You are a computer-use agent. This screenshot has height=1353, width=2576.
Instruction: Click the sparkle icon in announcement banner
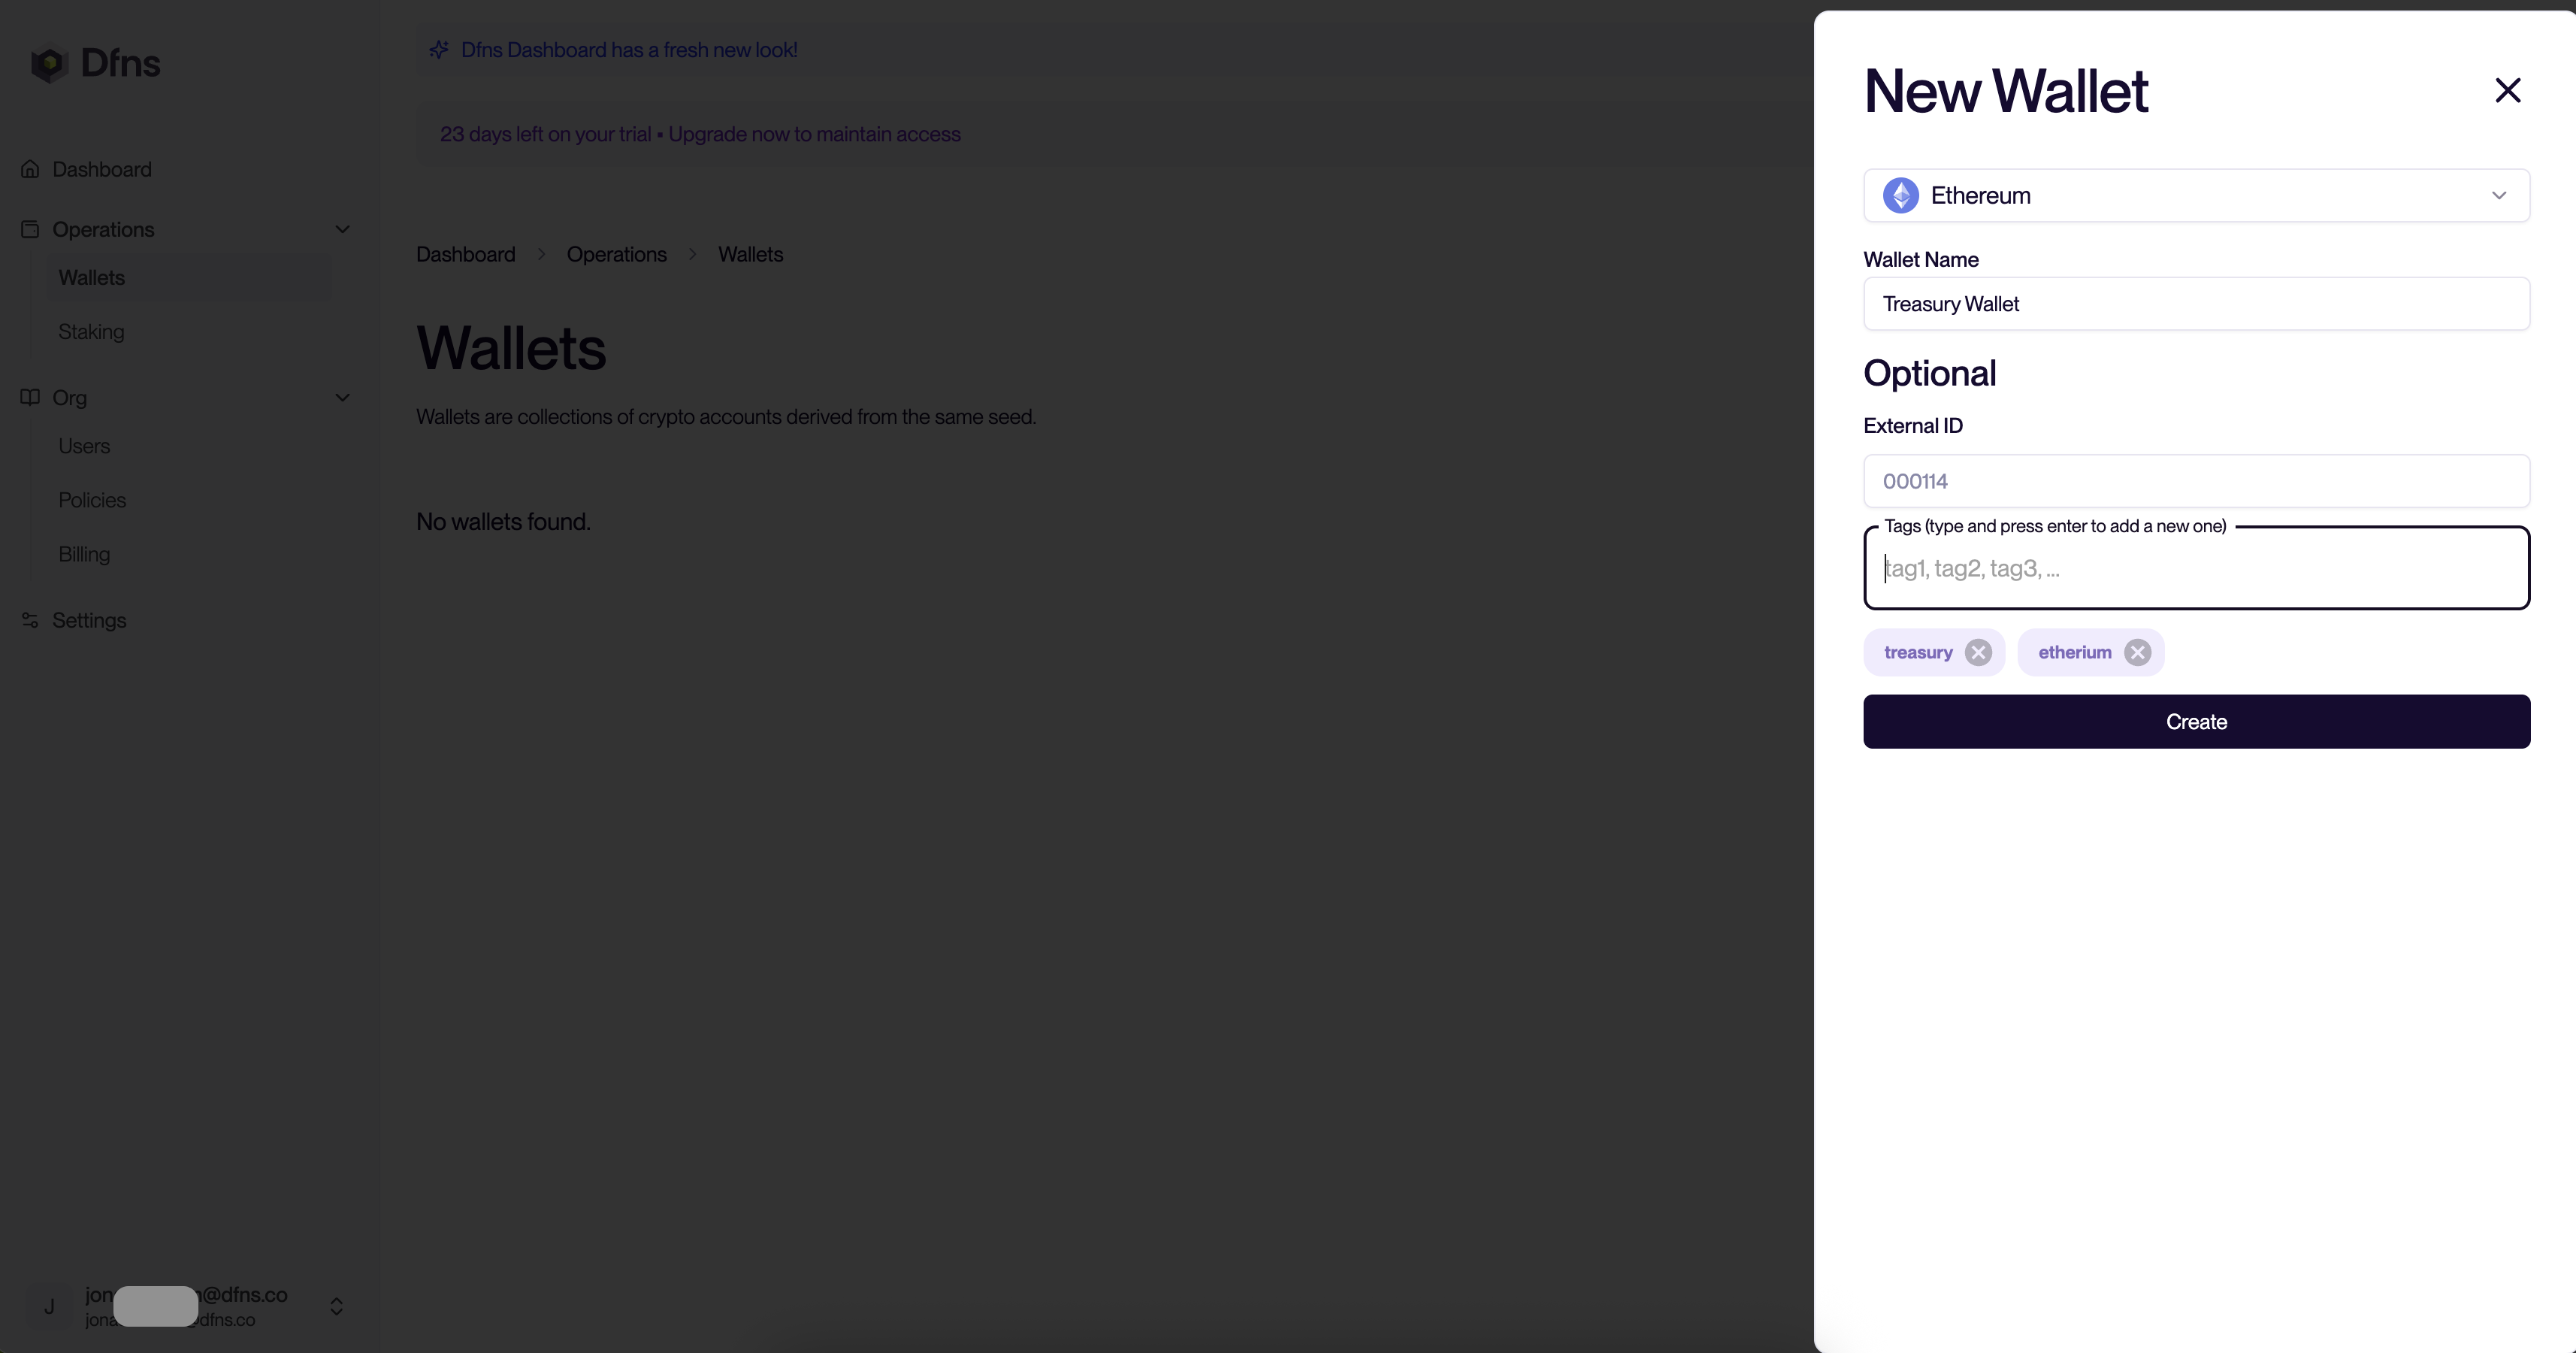coord(439,50)
